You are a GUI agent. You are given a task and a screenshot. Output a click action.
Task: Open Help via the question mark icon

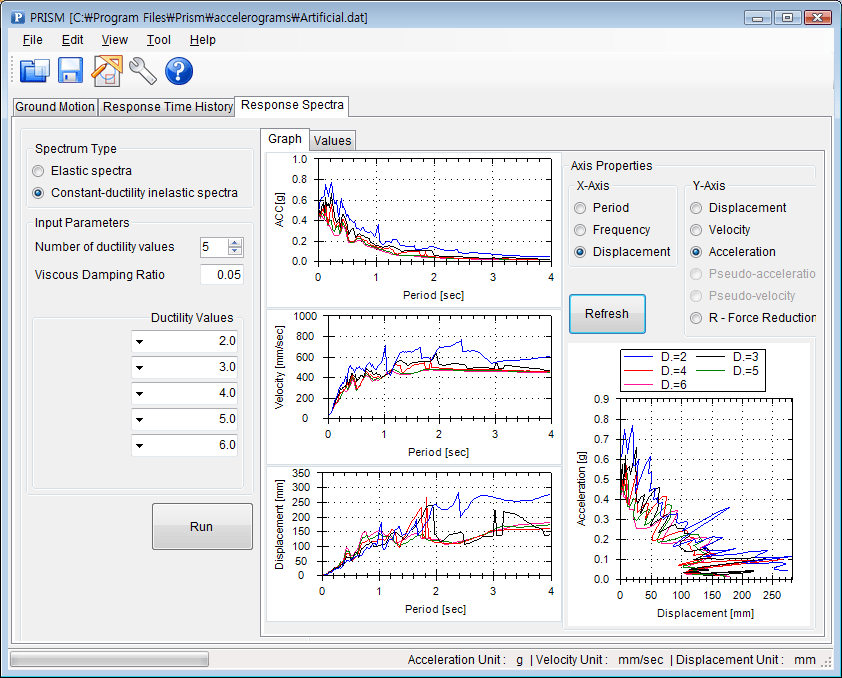[x=178, y=71]
